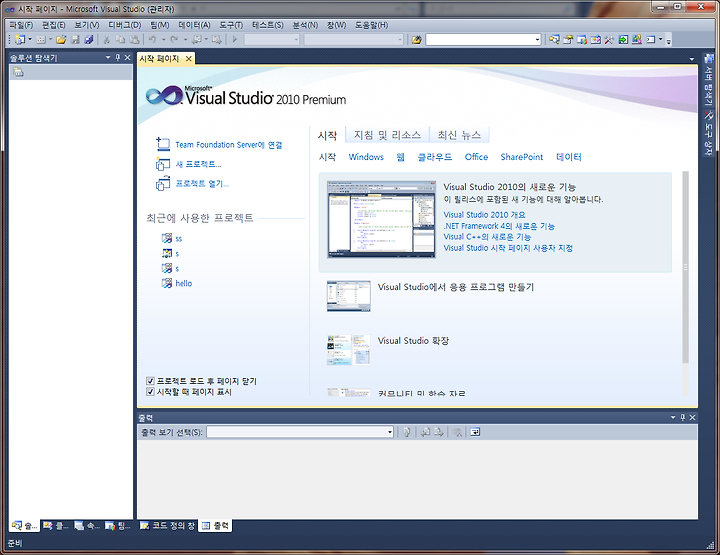Open Solution Explorer from the toolbar icon

point(554,40)
